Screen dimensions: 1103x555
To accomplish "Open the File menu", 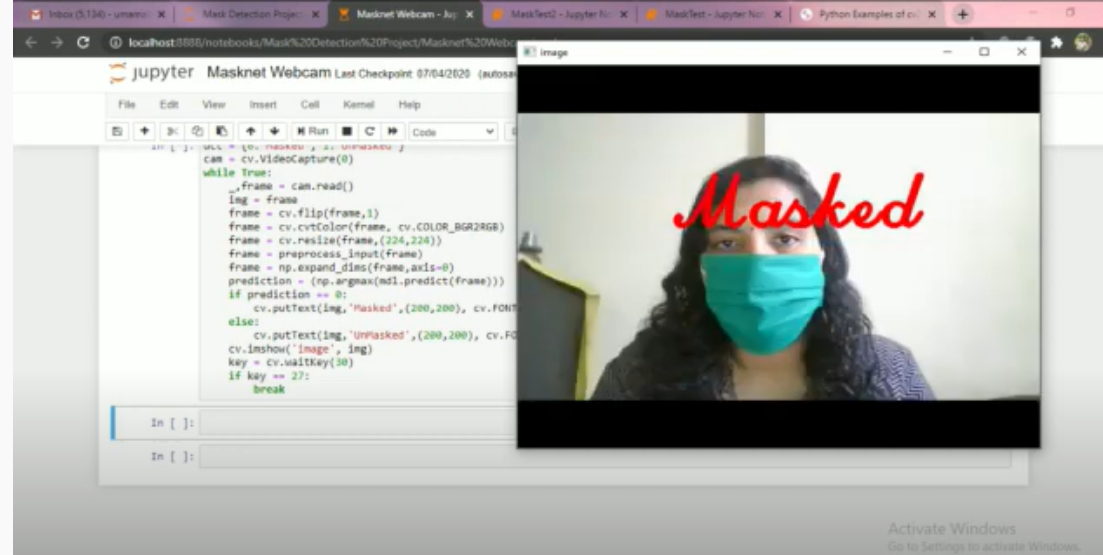I will (x=127, y=104).
